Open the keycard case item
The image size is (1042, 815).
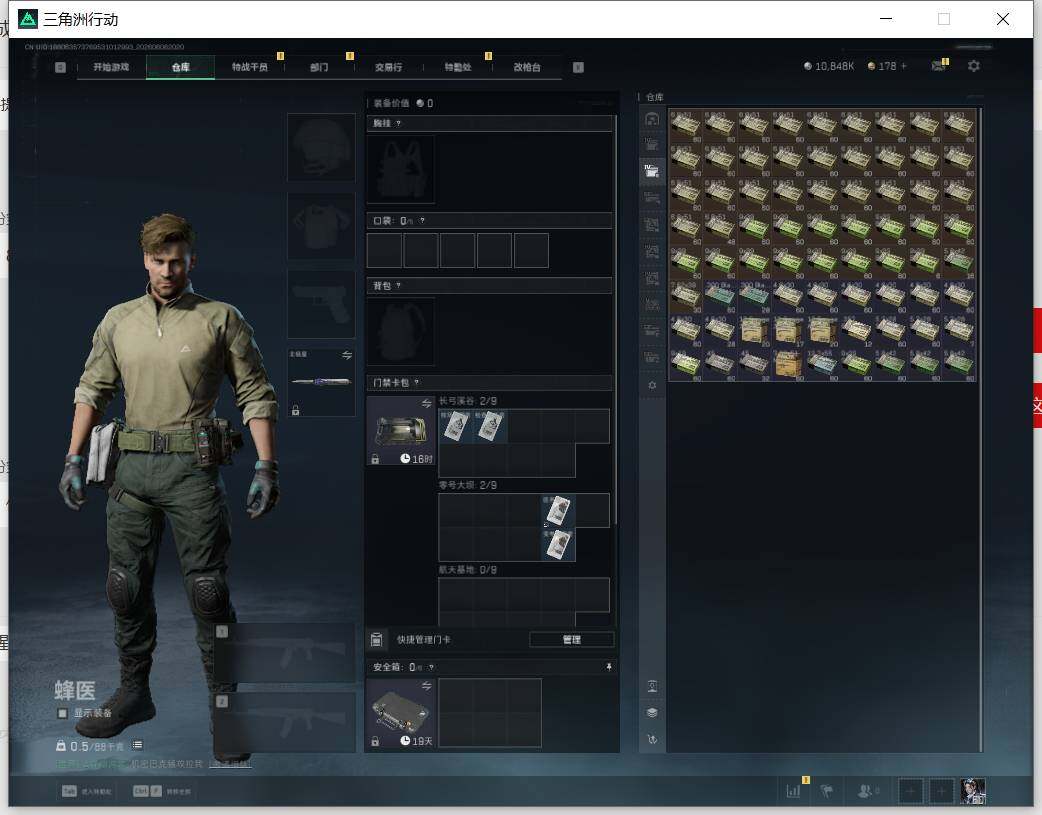(401, 431)
